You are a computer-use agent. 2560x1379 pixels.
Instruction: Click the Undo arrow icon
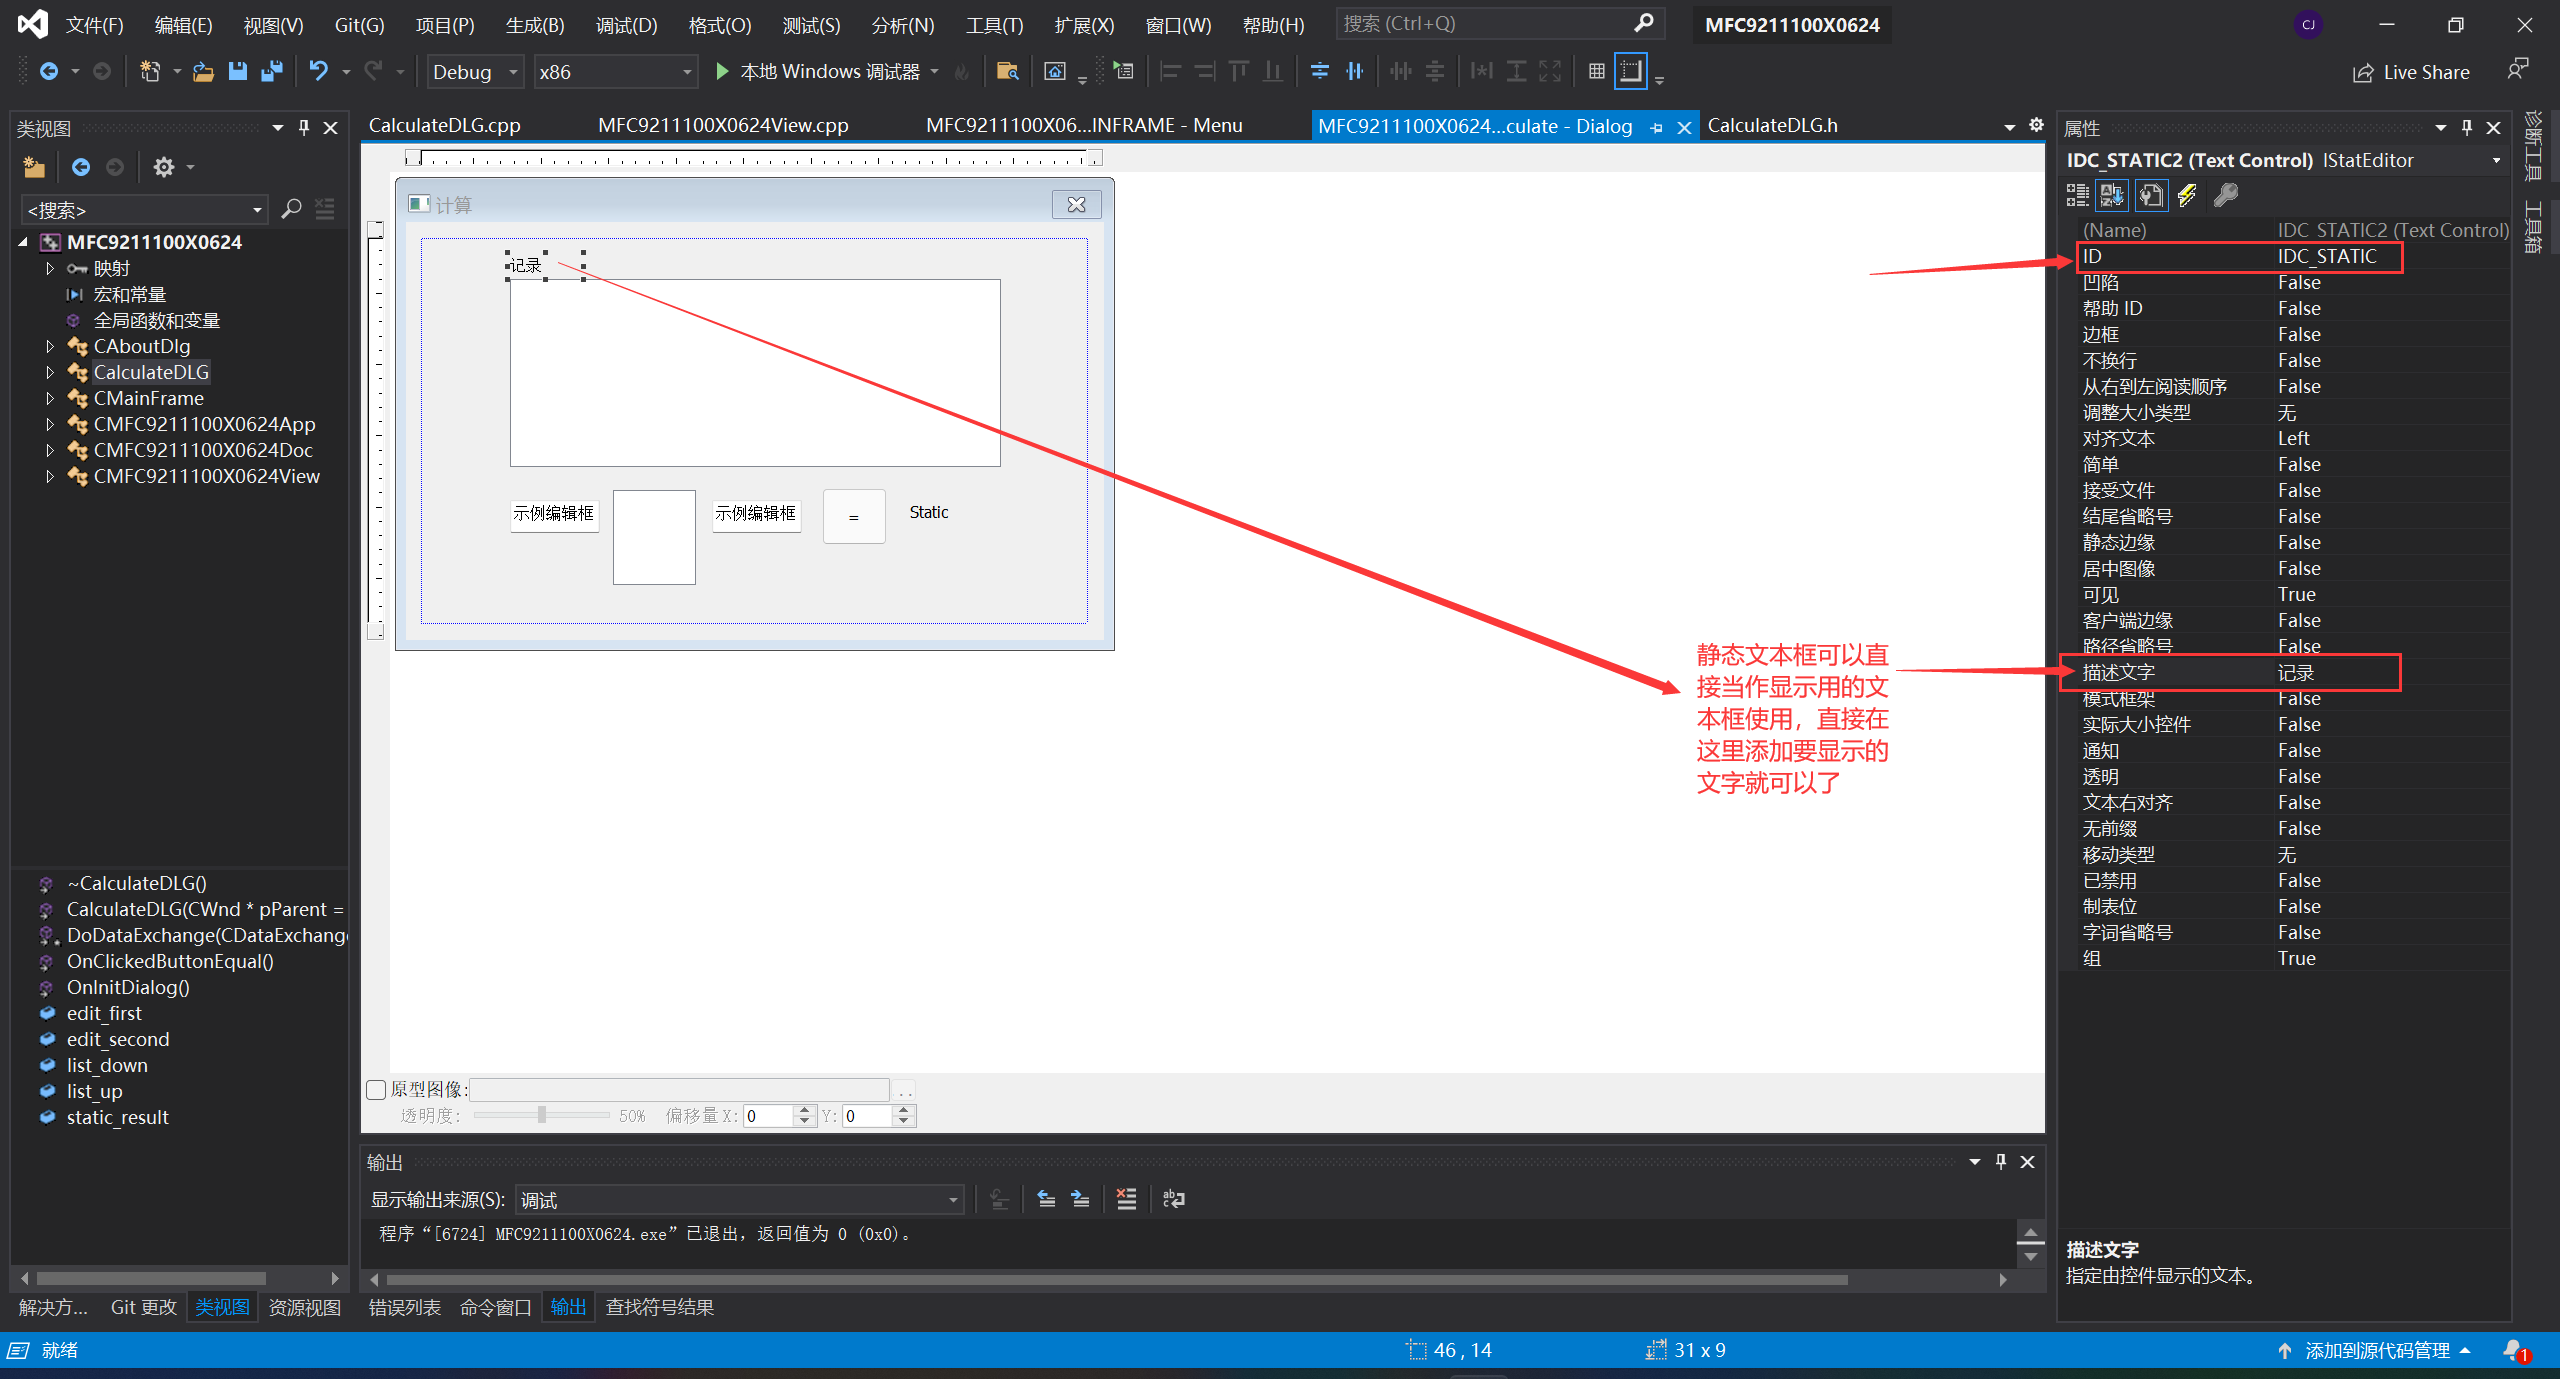[x=318, y=71]
